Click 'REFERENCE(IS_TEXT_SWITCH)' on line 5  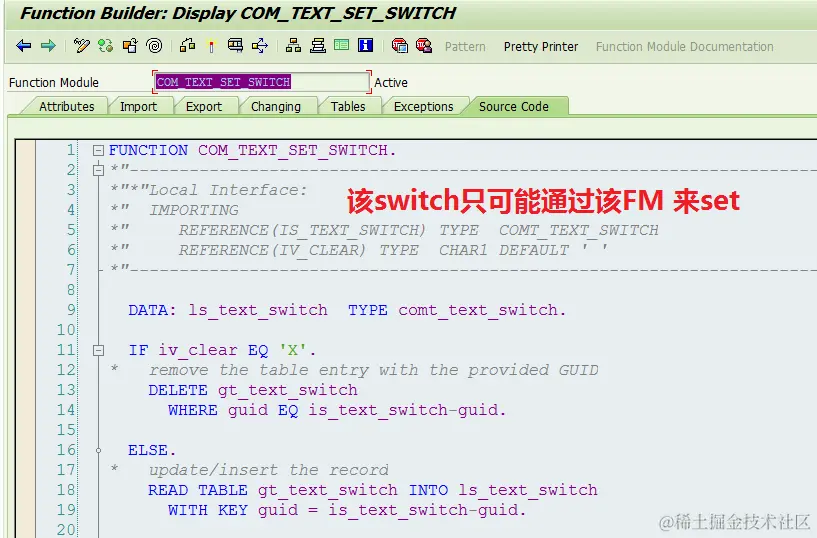(x=302, y=230)
